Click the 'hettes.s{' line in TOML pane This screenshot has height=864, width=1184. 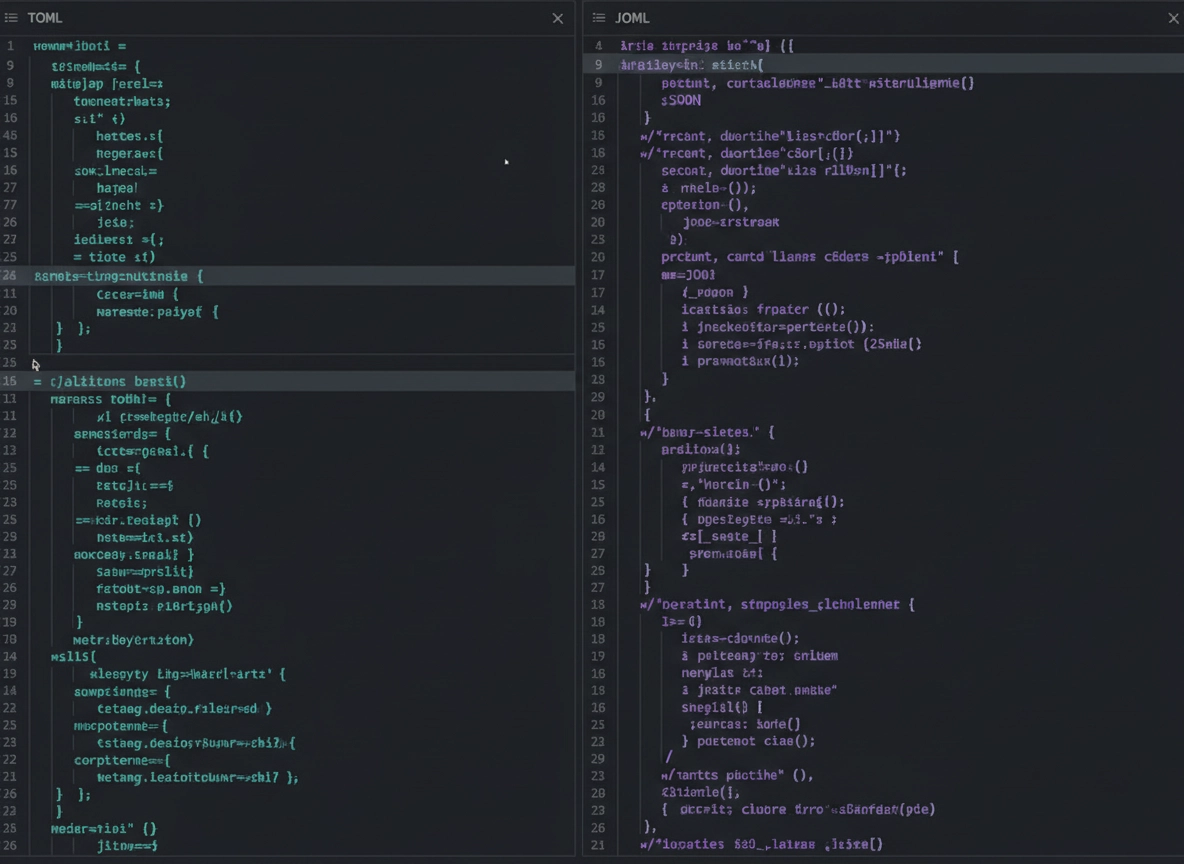(x=129, y=136)
